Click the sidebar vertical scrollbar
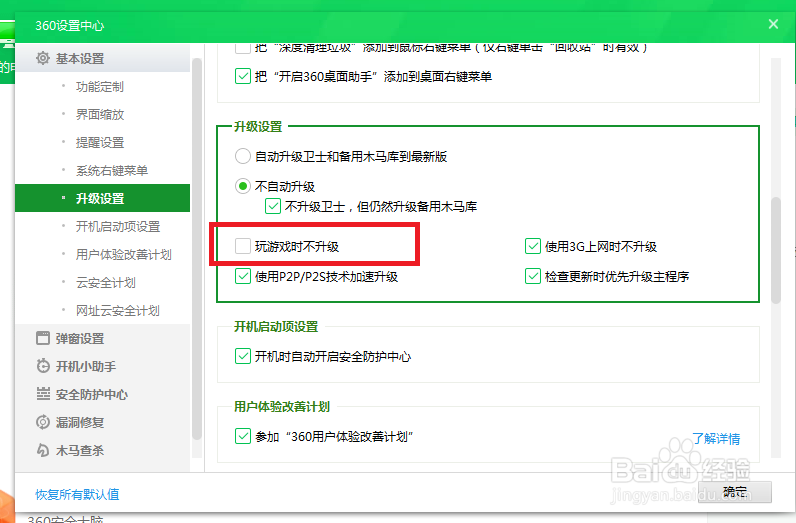 coord(197,249)
